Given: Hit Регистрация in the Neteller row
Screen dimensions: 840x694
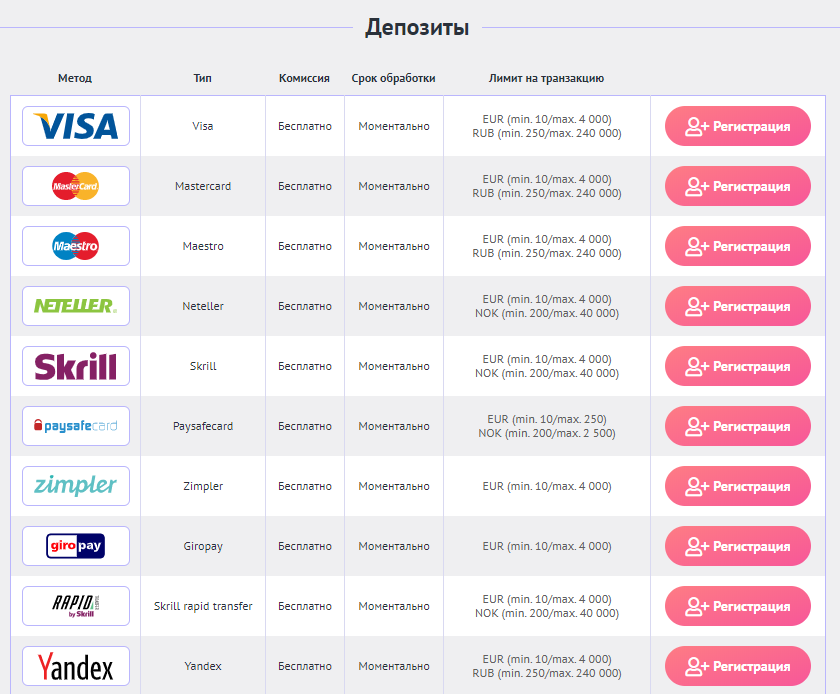Looking at the screenshot, I should click(738, 306).
